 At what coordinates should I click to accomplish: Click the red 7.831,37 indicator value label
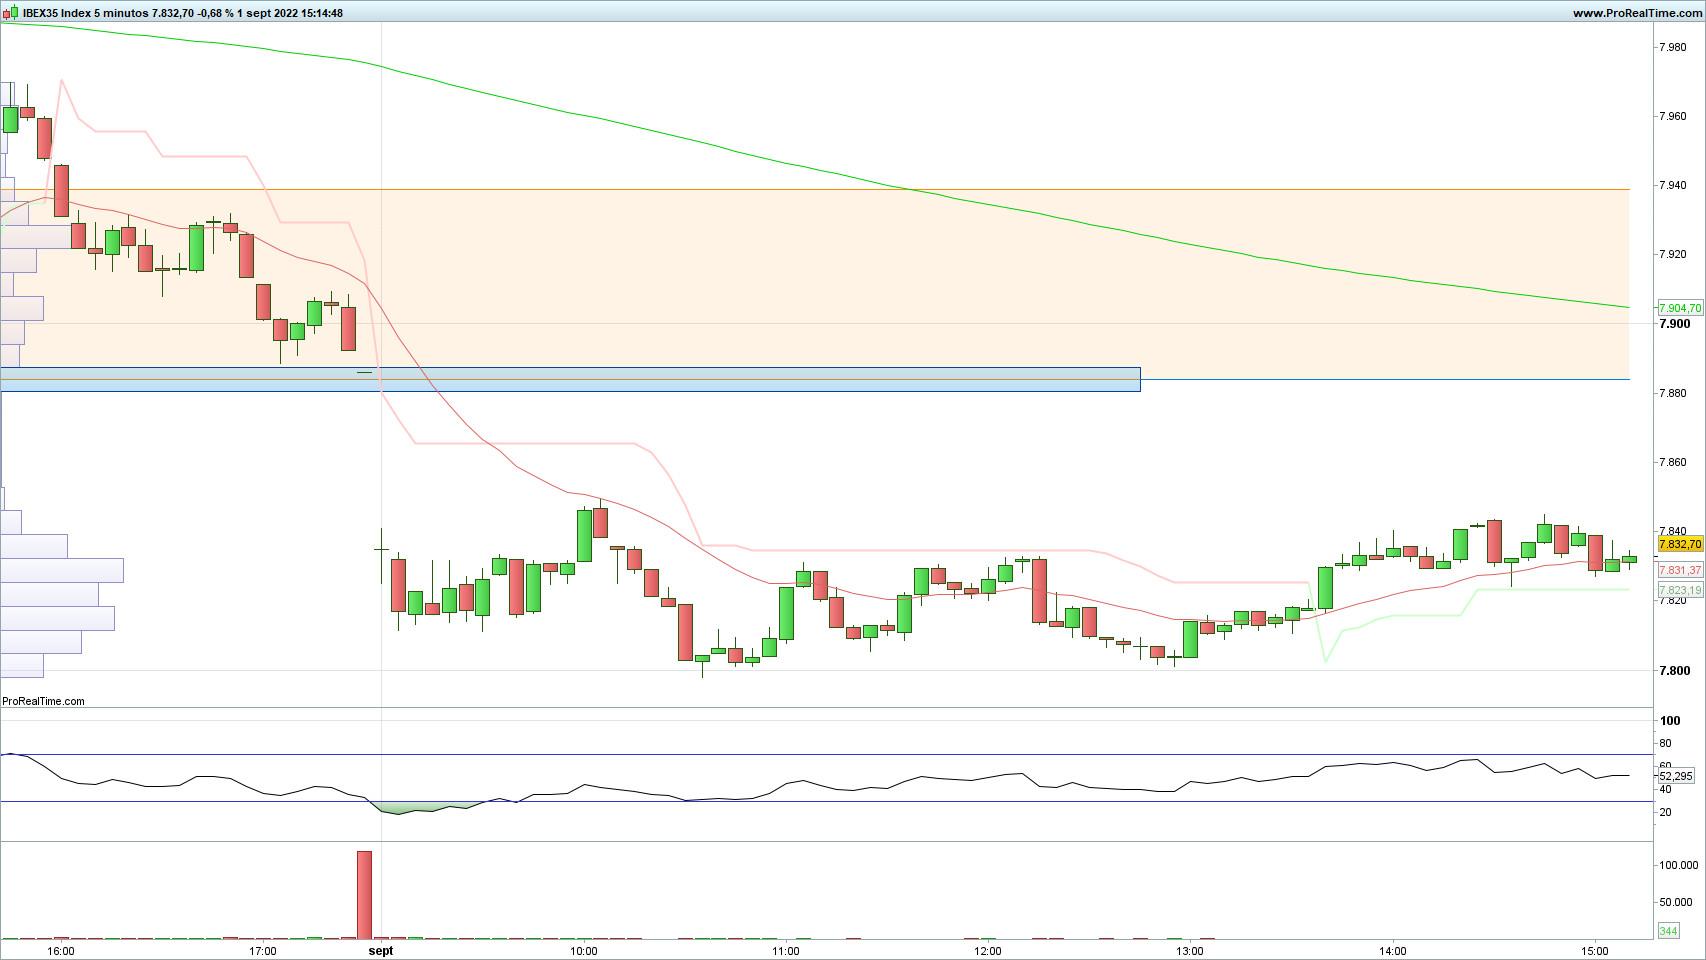coord(1679,570)
